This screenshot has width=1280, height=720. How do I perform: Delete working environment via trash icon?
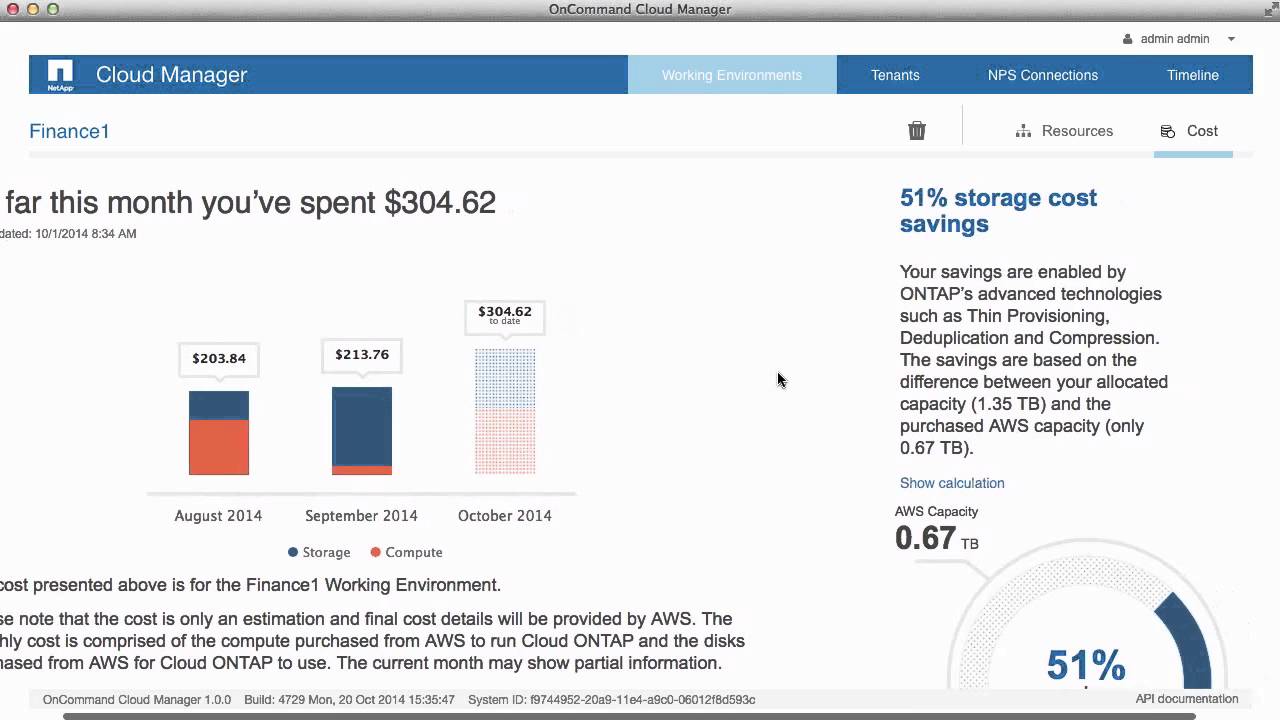point(917,131)
